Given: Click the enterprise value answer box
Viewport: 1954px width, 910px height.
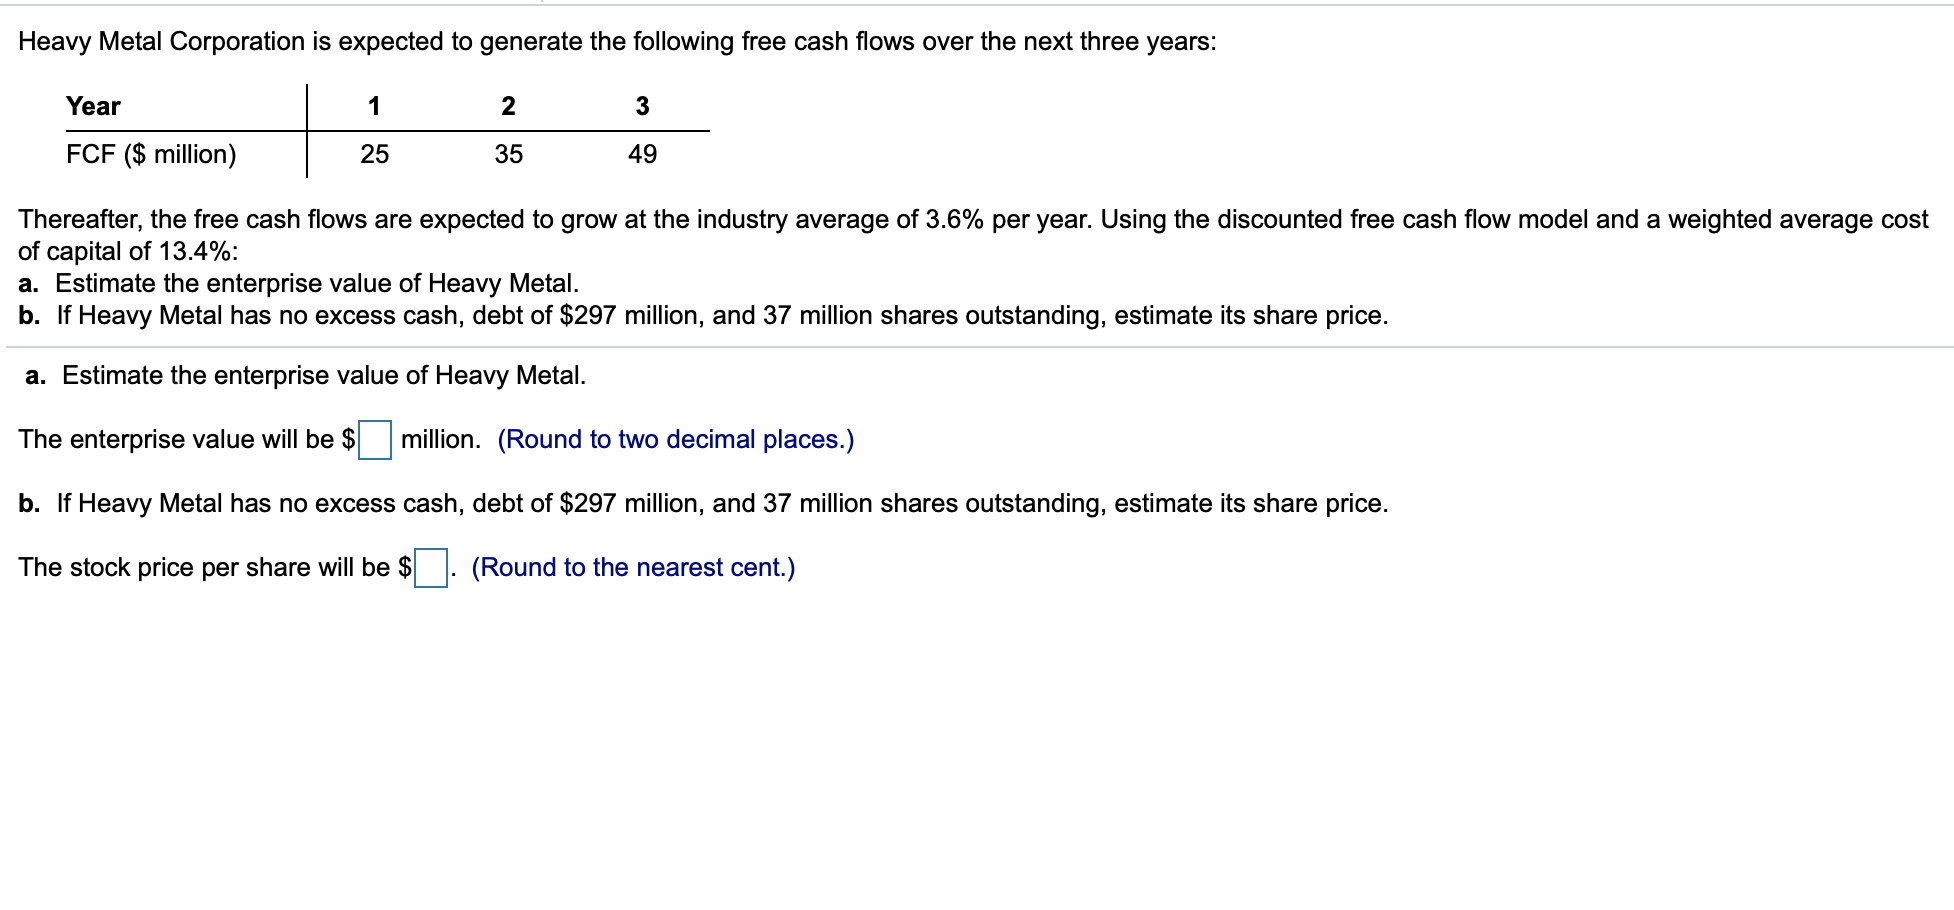Looking at the screenshot, I should (x=375, y=440).
